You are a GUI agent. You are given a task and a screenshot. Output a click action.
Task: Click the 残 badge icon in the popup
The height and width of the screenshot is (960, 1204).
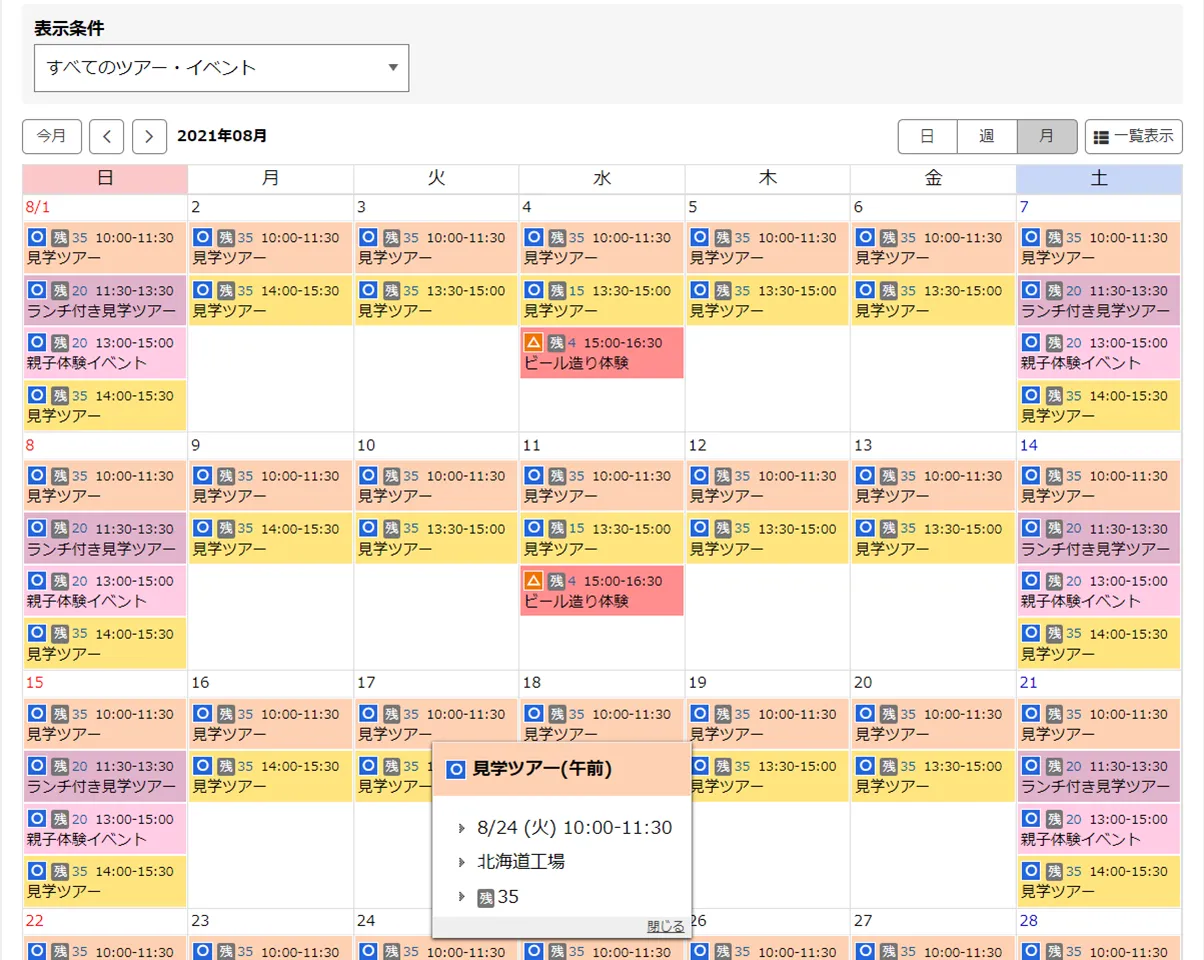click(486, 897)
